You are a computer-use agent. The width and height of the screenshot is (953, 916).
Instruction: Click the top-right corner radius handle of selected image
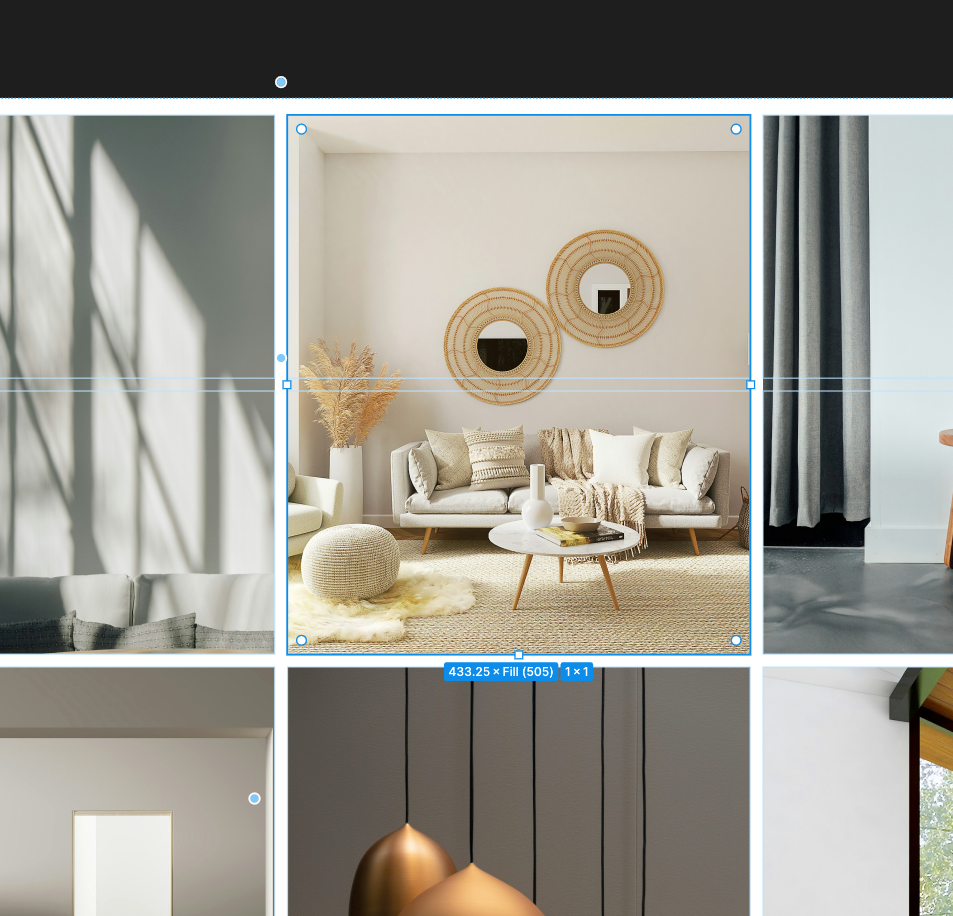[x=736, y=129]
